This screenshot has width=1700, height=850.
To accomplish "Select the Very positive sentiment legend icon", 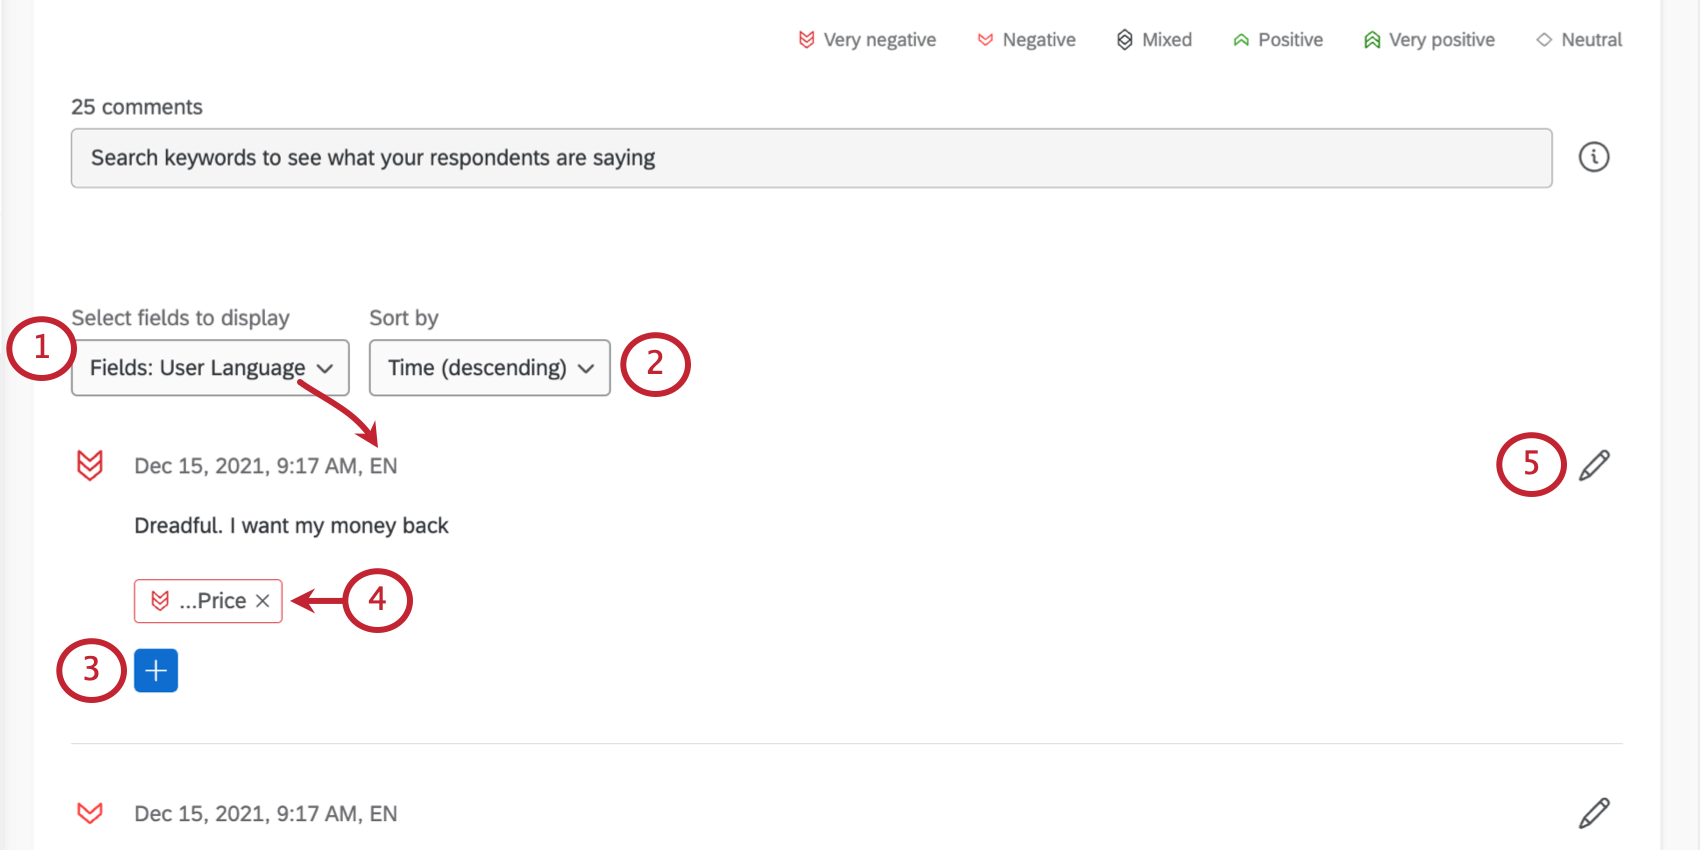I will pos(1371,39).
